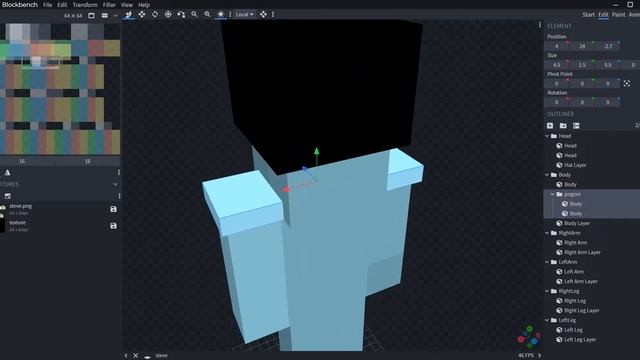640x360 pixels.
Task: Click the UV editor texture preview
Action: pos(60,89)
